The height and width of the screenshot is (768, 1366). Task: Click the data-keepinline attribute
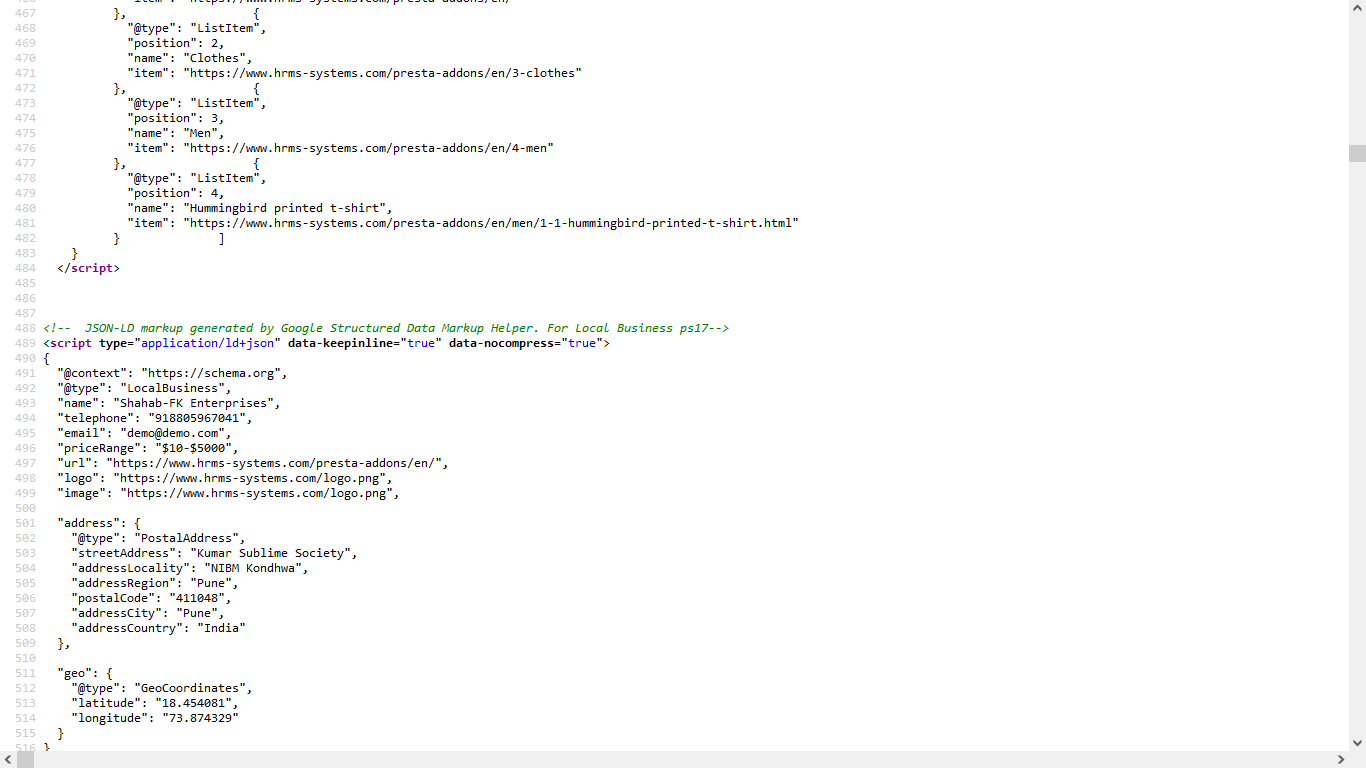pos(365,343)
